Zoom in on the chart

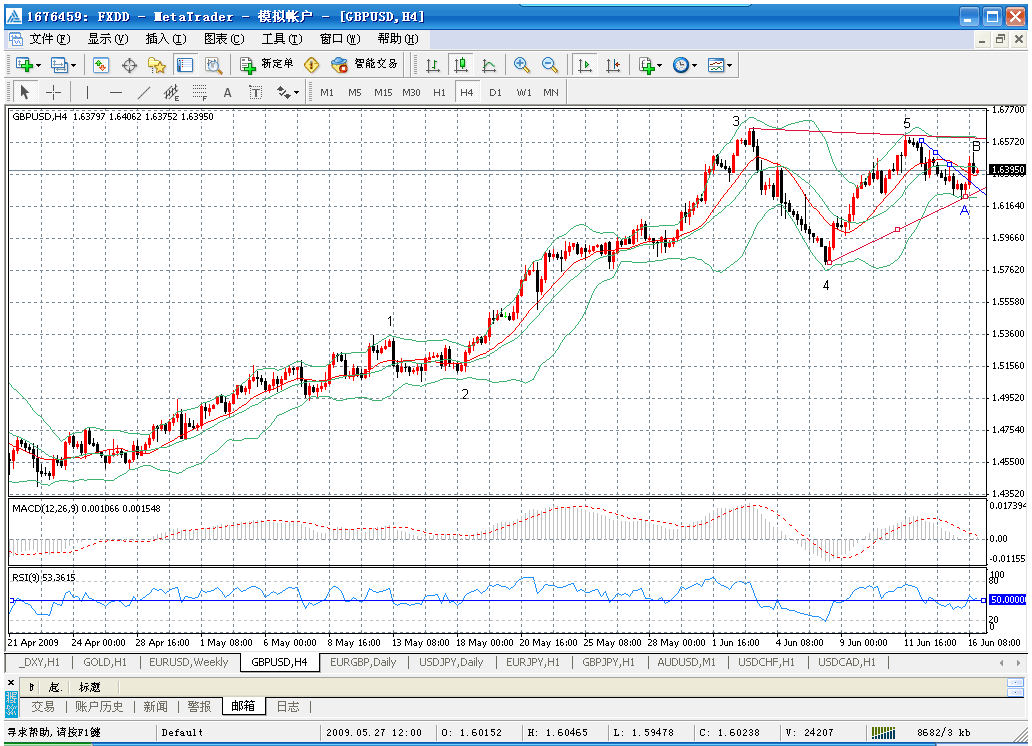[522, 65]
